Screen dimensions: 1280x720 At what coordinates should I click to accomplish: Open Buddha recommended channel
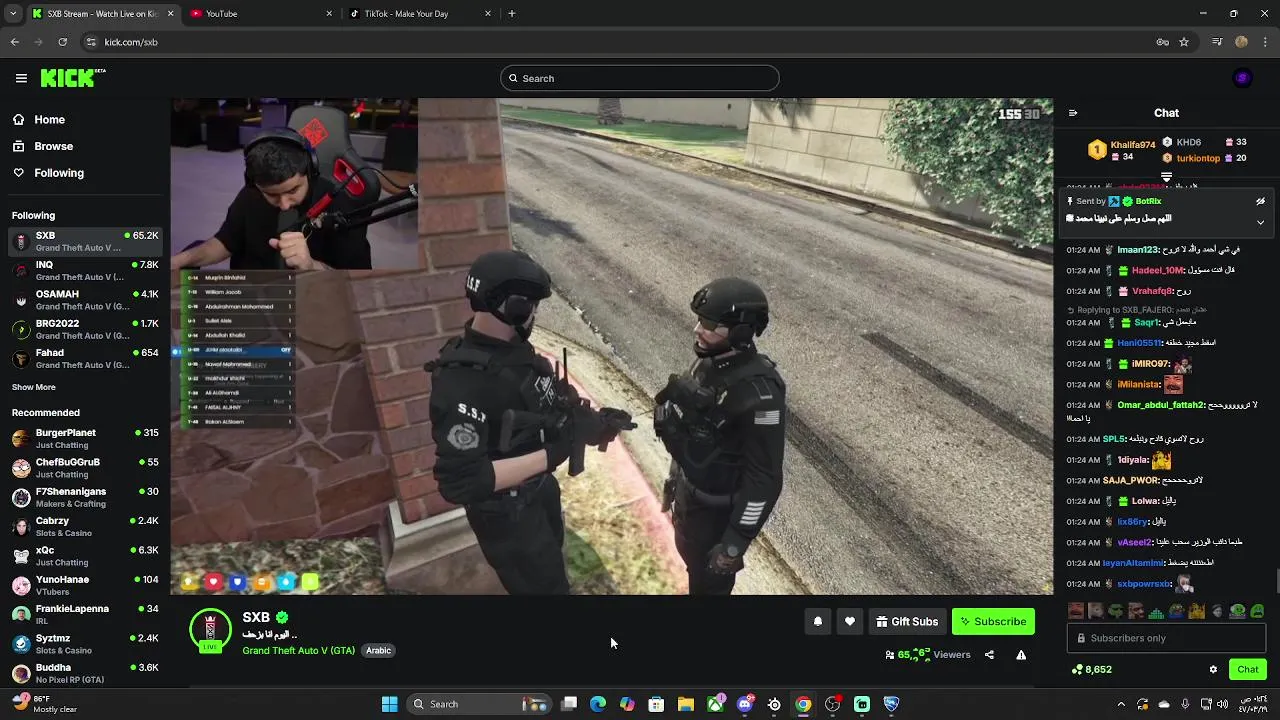pyautogui.click(x=85, y=673)
